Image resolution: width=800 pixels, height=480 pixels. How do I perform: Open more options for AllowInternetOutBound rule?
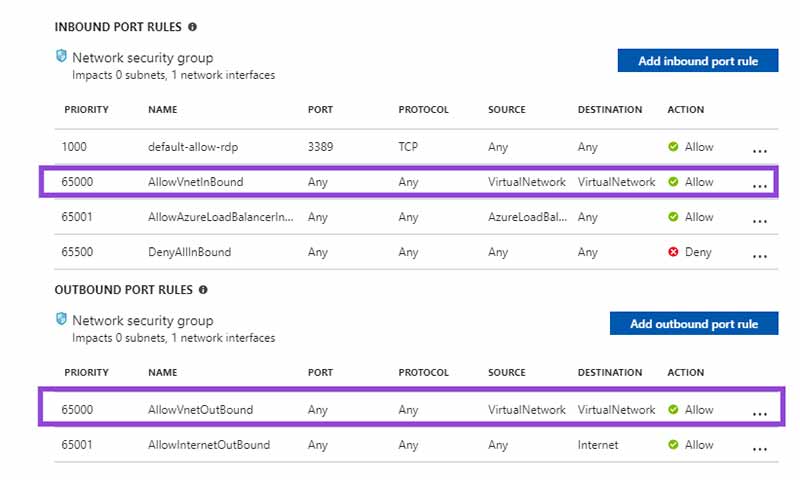(x=760, y=449)
